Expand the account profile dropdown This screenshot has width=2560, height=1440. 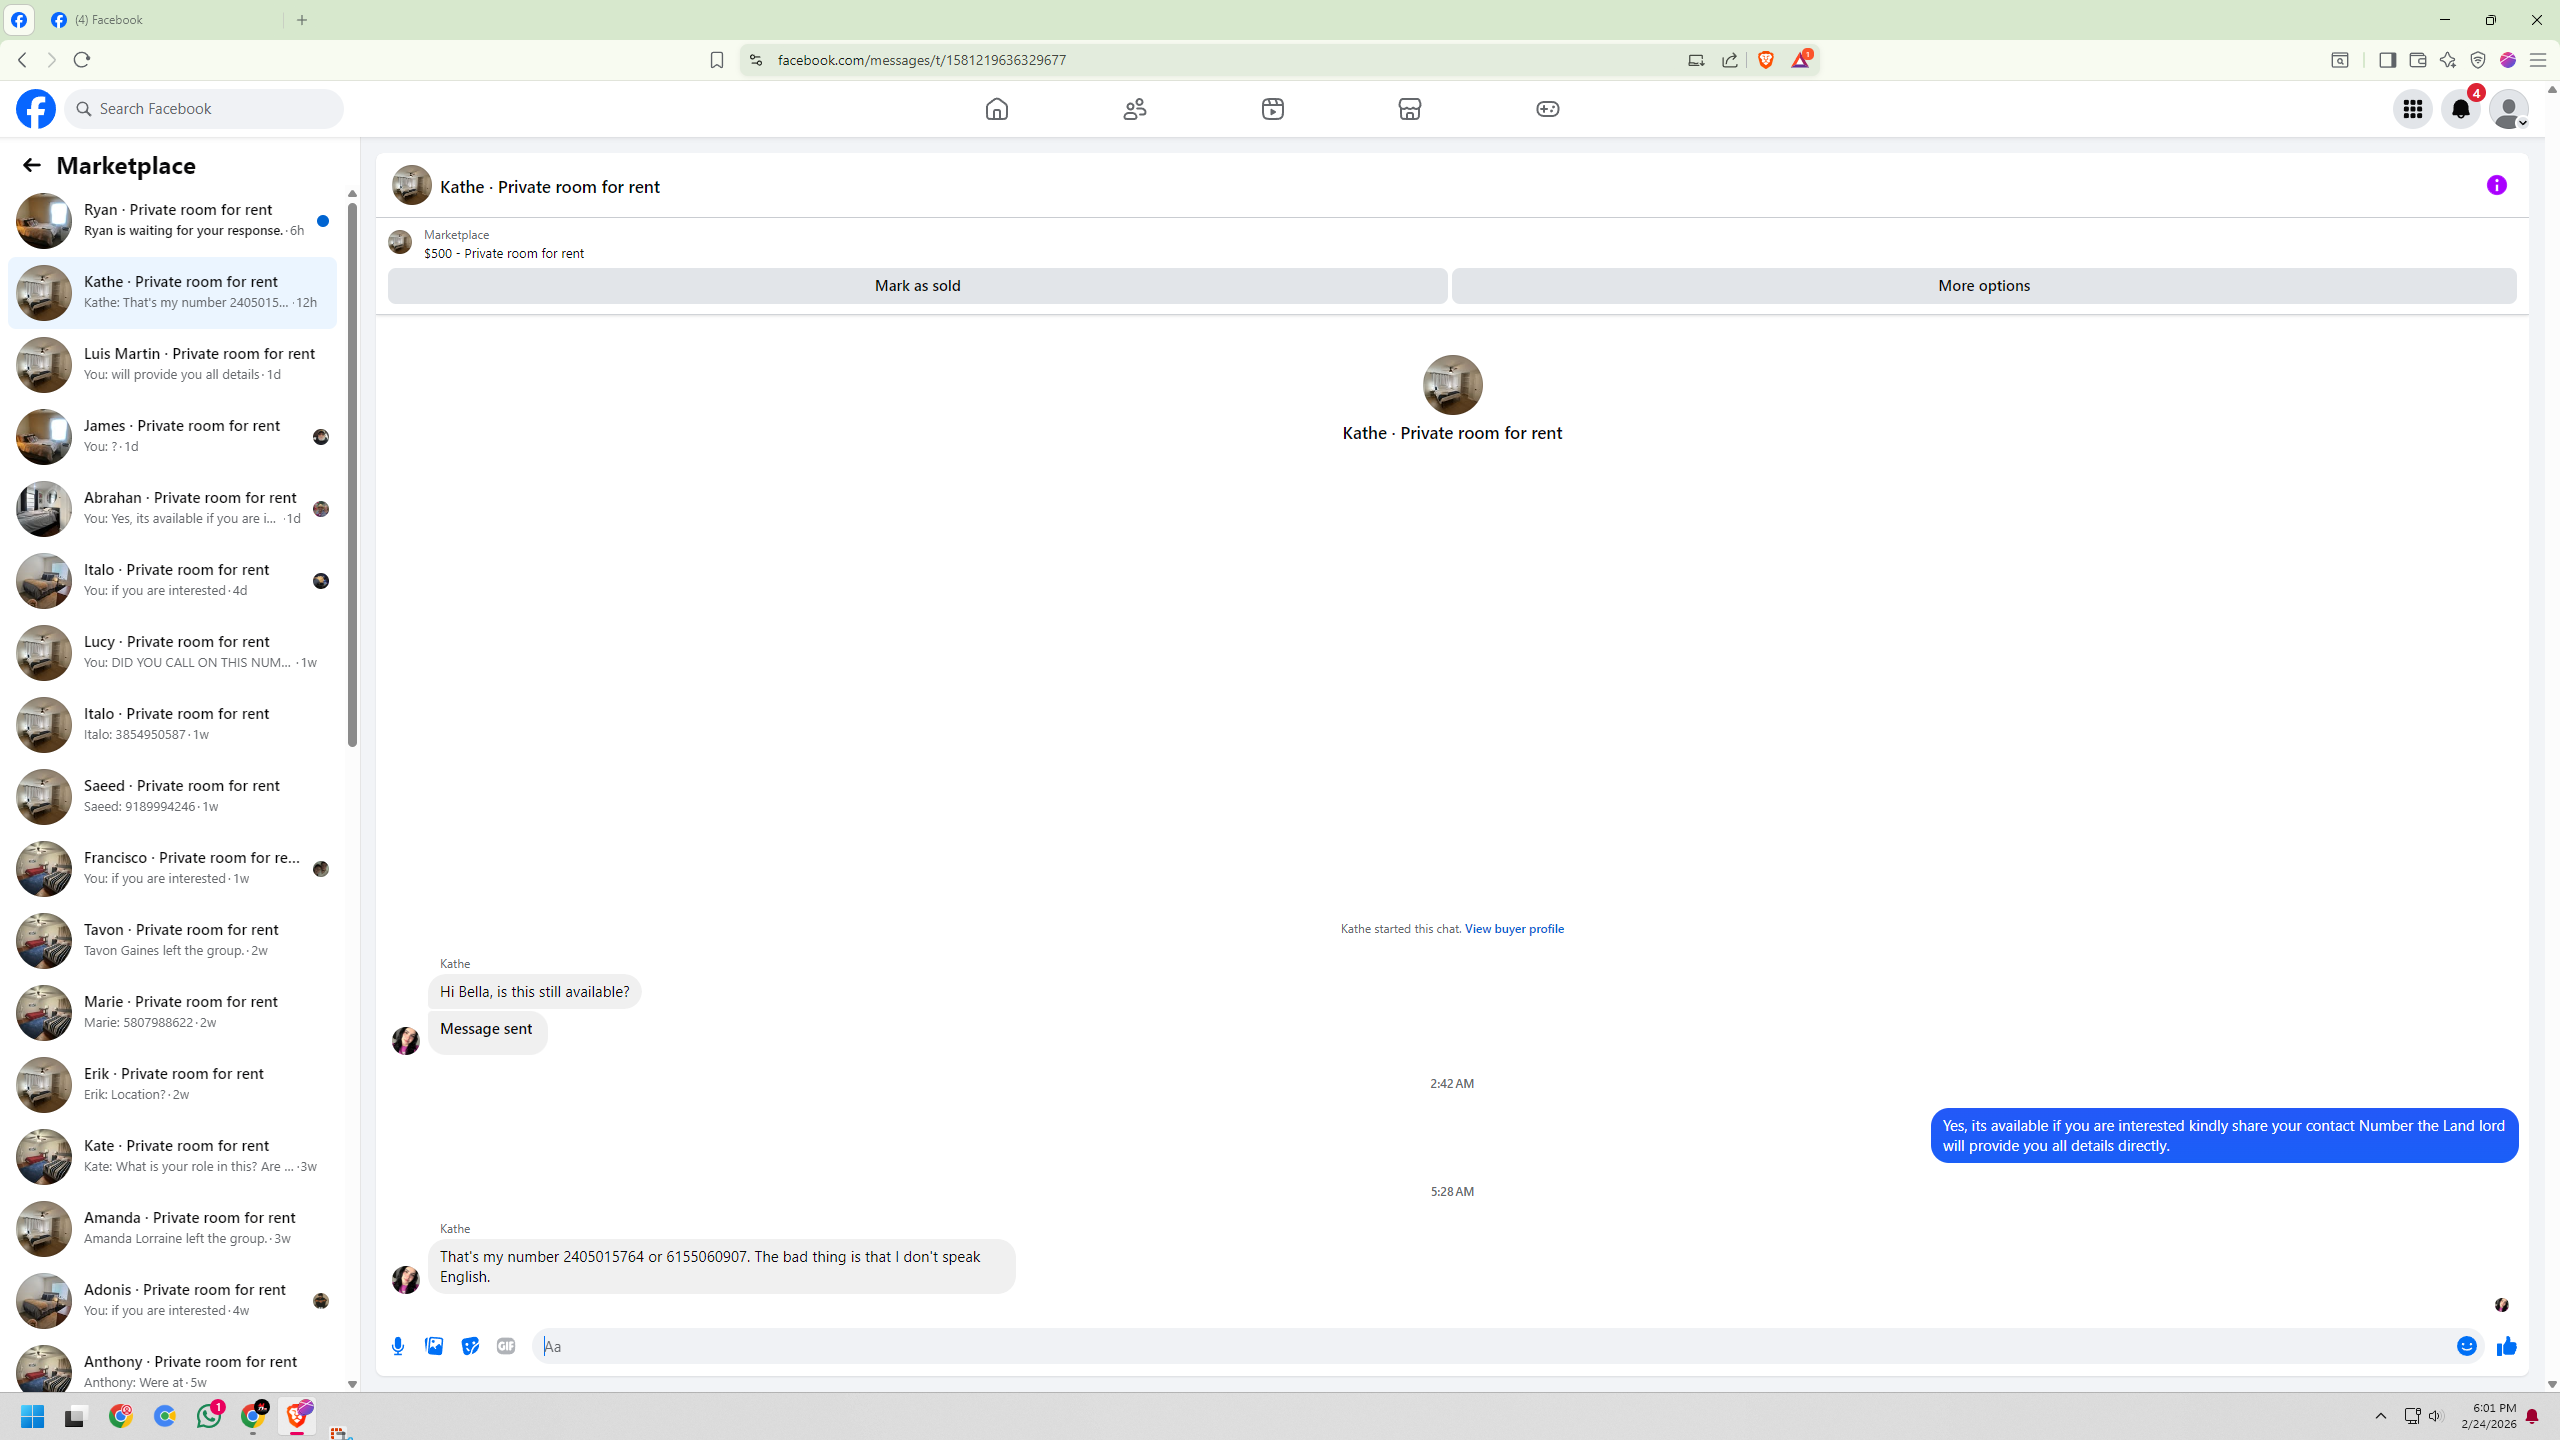tap(2508, 109)
